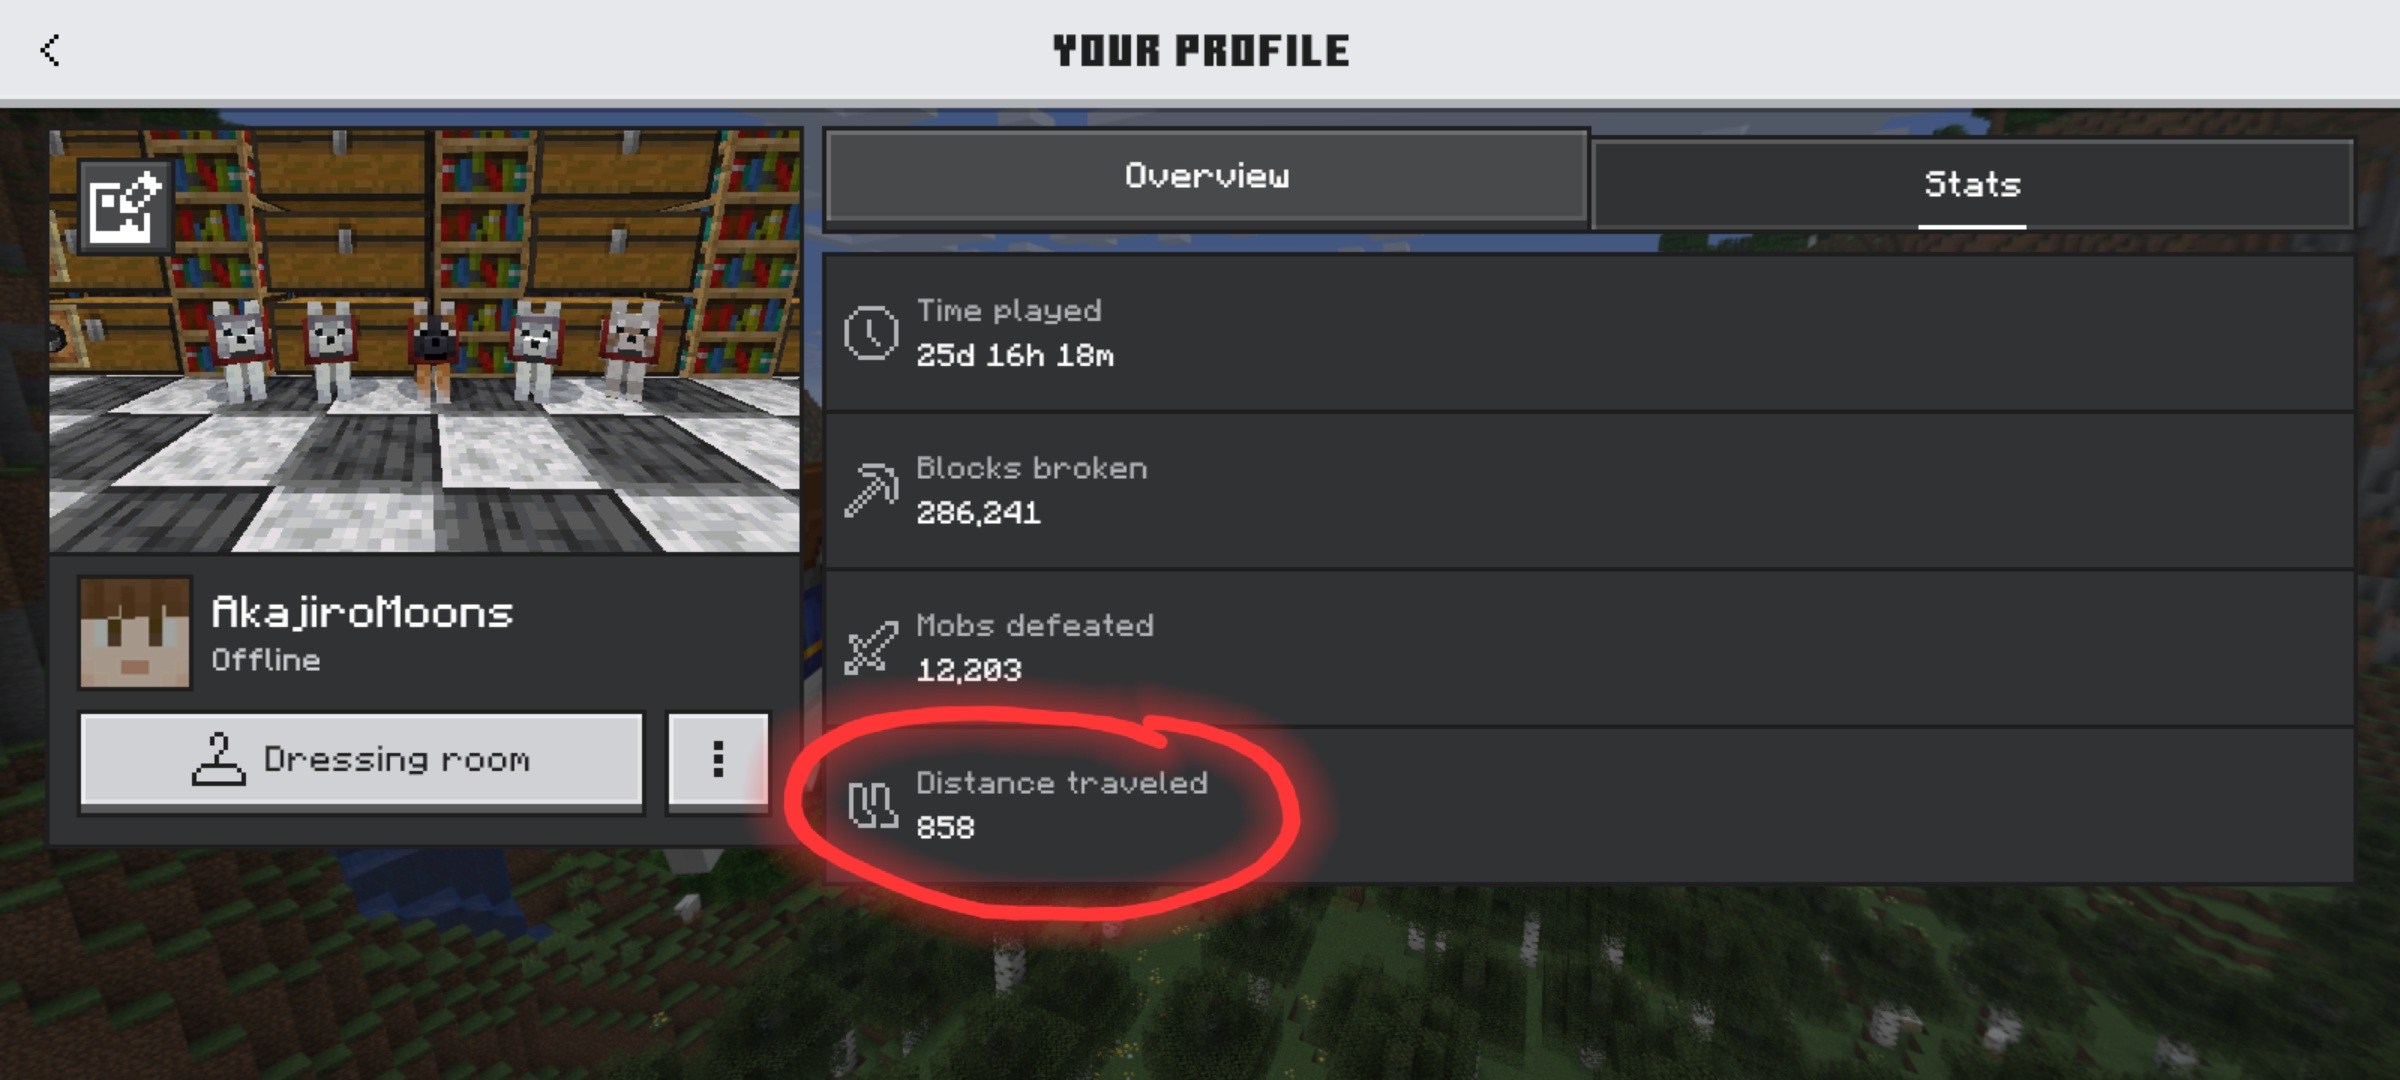Select the Distance traveled 858 stat row
Image resolution: width=2400 pixels, height=1080 pixels.
point(1589,805)
